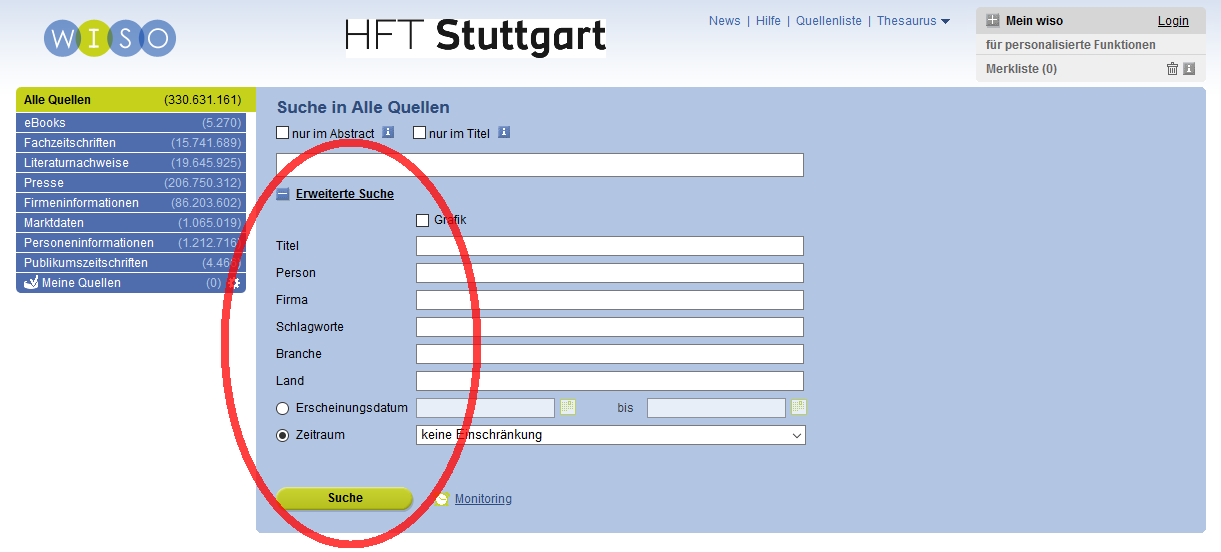Click the WISO logo
1221x552 pixels.
click(x=110, y=38)
